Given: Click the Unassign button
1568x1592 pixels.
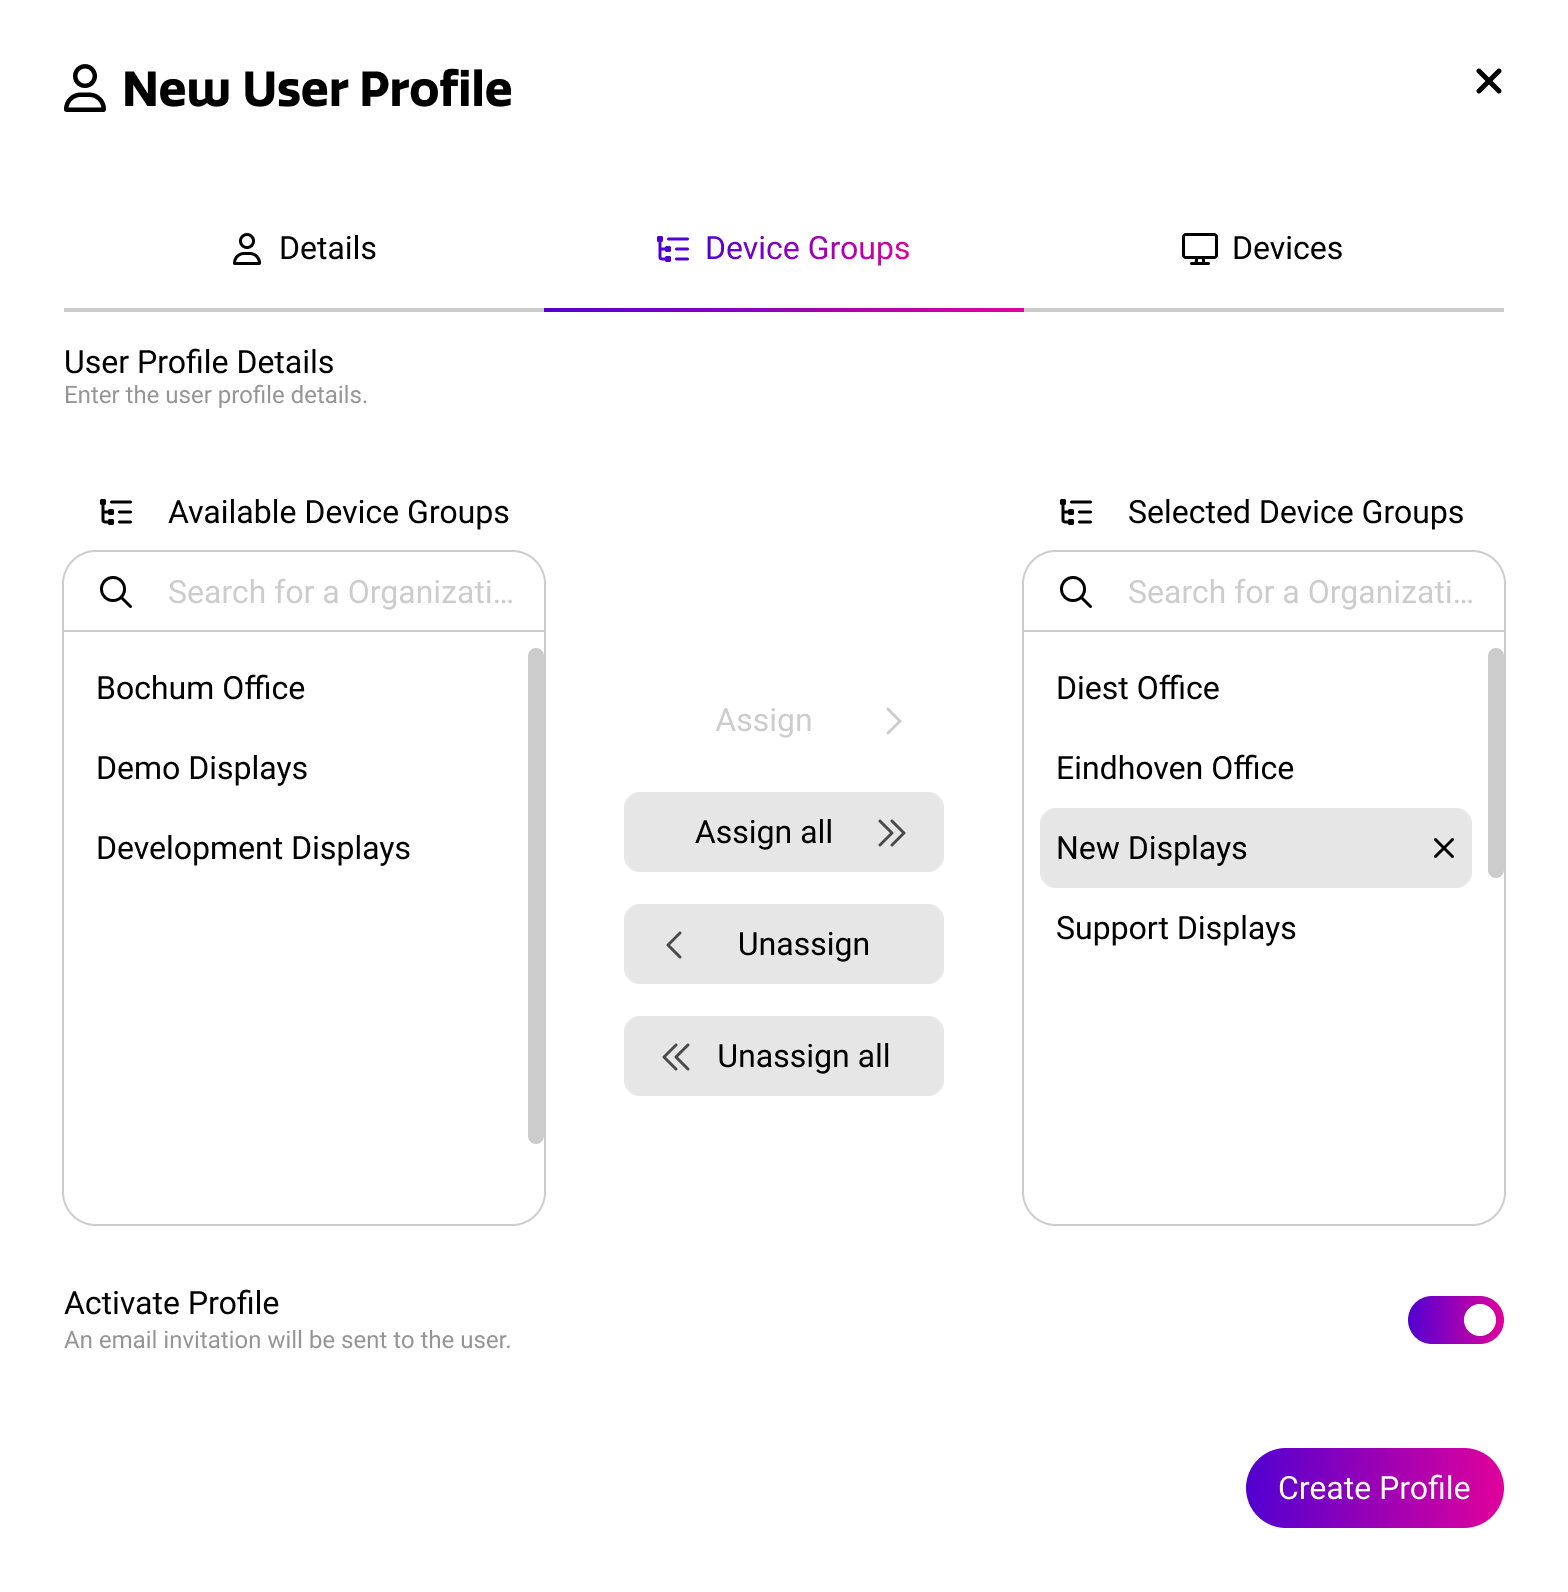Looking at the screenshot, I should (x=783, y=944).
